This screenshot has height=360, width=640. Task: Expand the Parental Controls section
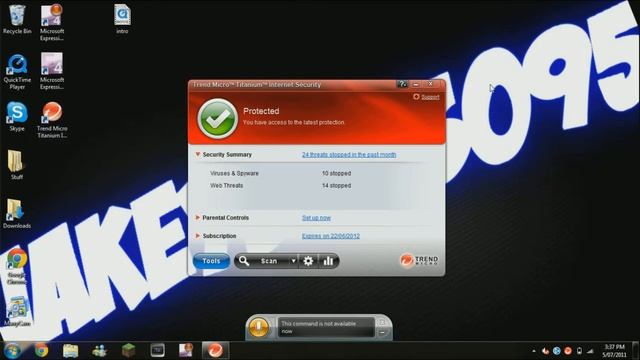tap(198, 218)
